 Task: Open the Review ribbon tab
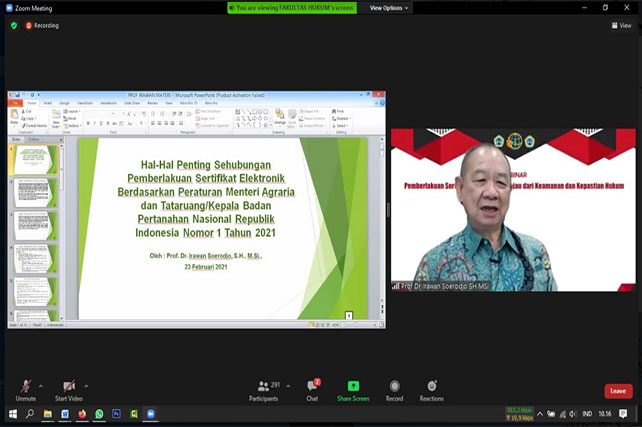(x=152, y=103)
